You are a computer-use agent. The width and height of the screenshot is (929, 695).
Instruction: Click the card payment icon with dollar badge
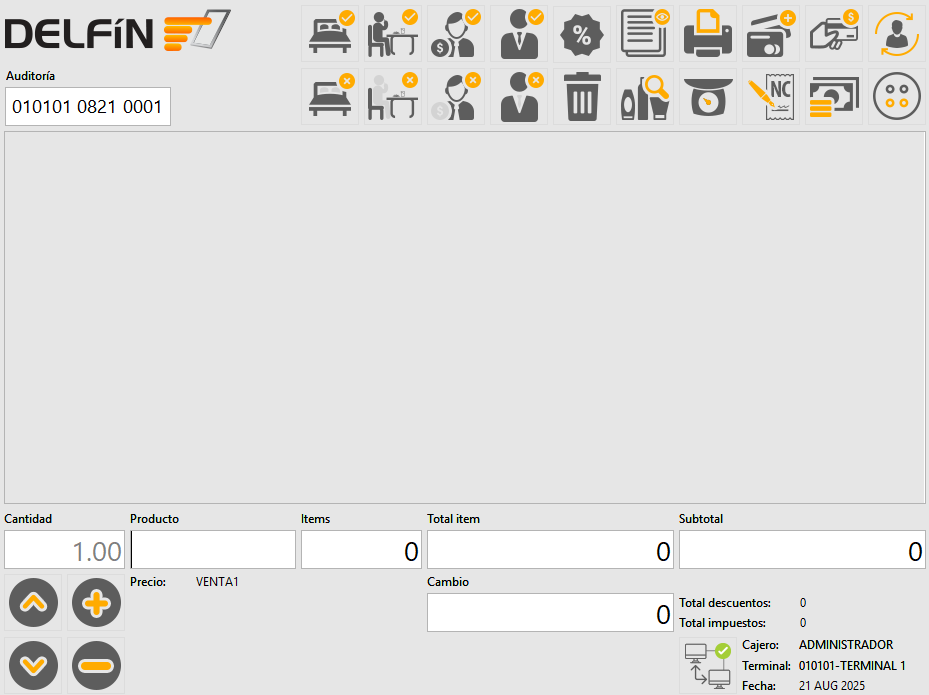[834, 33]
